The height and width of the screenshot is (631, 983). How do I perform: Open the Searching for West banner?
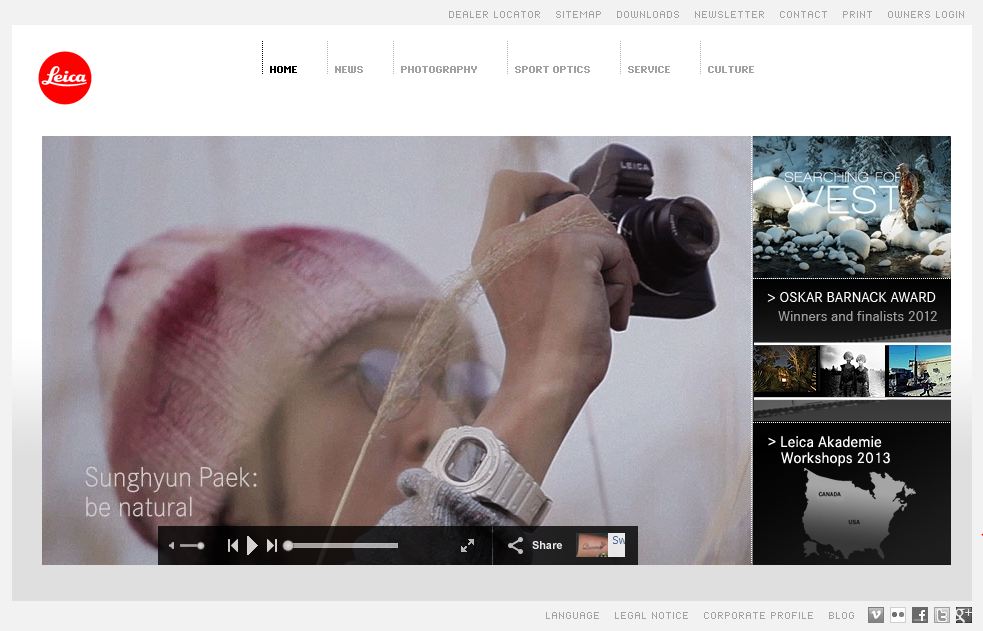point(851,206)
